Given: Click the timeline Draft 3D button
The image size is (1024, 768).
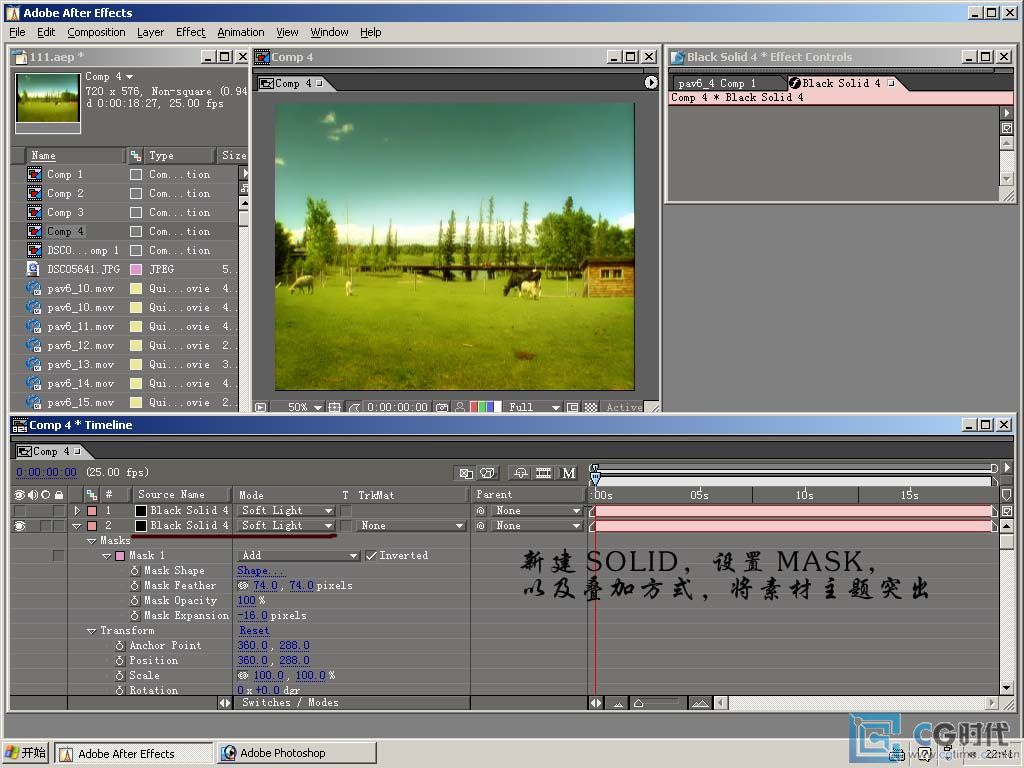Looking at the screenshot, I should [x=487, y=473].
